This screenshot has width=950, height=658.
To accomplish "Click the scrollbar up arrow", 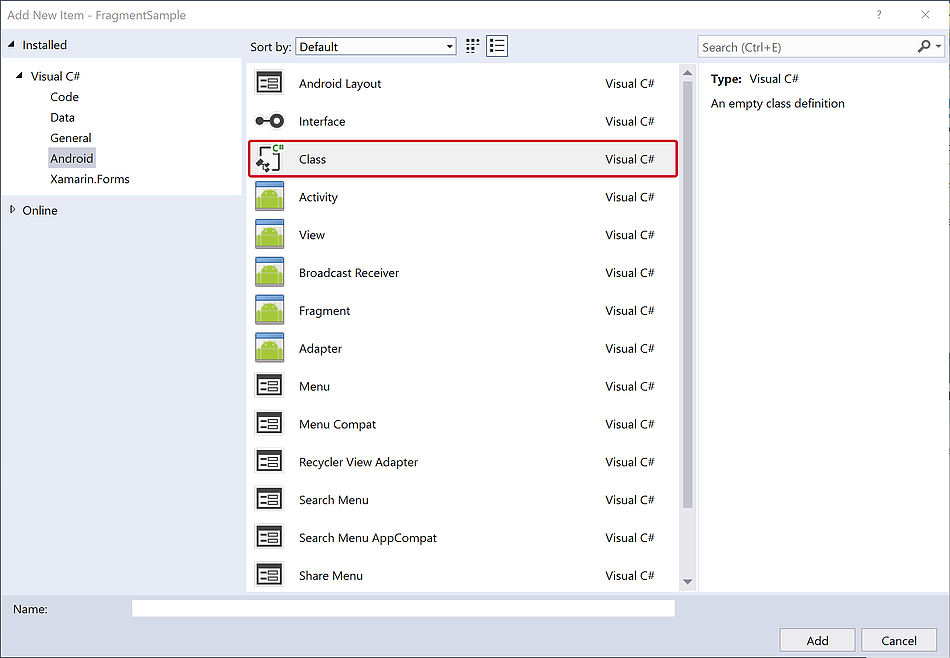I will click(x=687, y=73).
